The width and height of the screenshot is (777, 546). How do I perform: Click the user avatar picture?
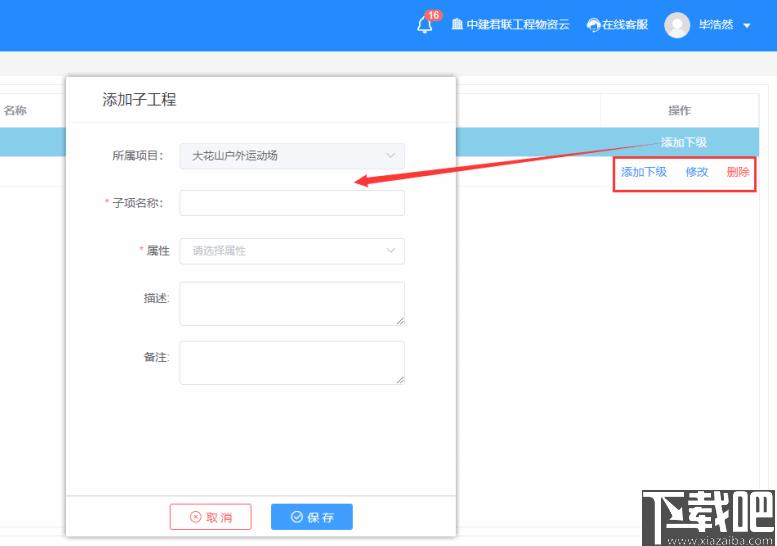point(677,25)
